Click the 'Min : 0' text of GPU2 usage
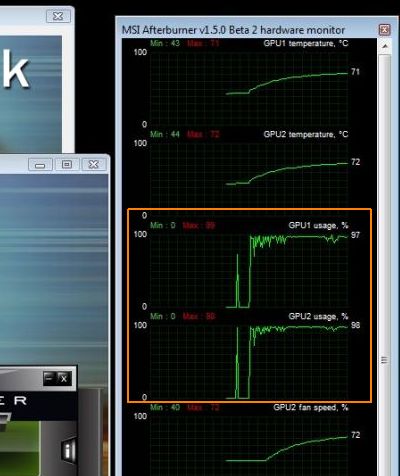The width and height of the screenshot is (400, 476). [163, 316]
